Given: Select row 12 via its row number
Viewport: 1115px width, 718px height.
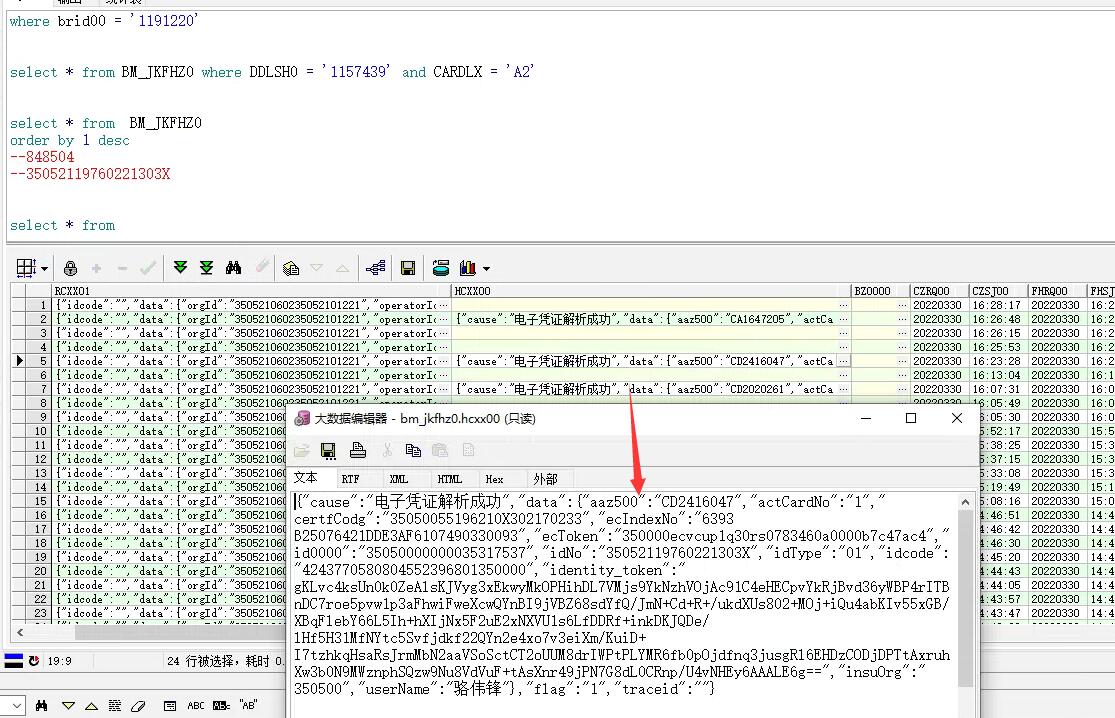Looking at the screenshot, I should coord(38,459).
